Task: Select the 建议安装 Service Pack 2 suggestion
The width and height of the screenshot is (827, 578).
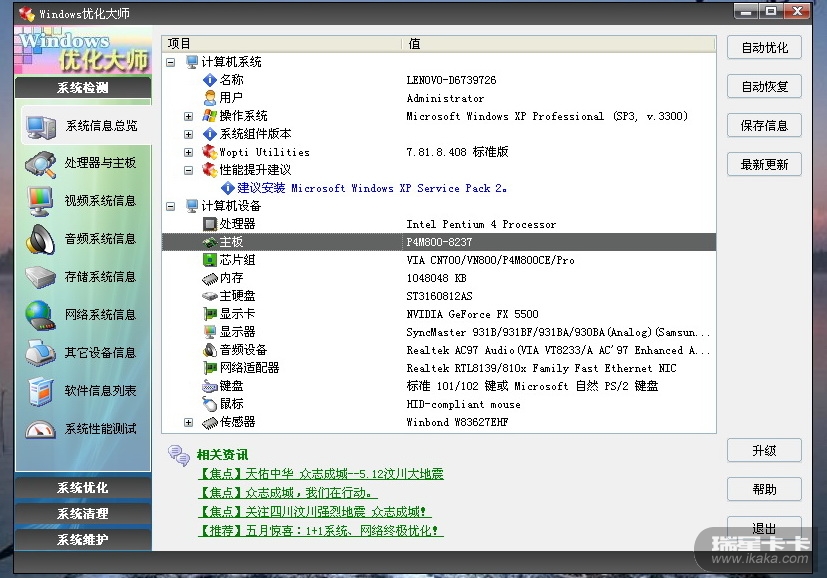Action: tap(372, 188)
